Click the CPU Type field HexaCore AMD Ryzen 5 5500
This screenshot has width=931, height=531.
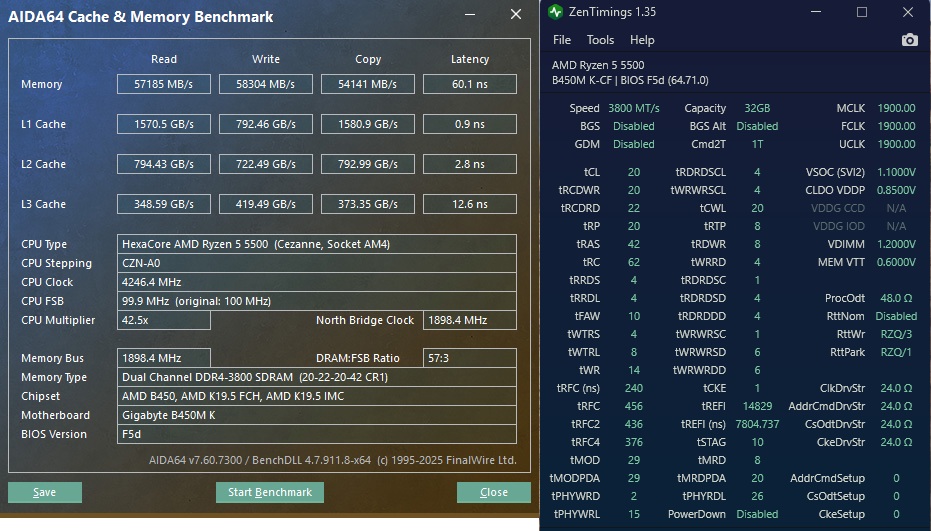pos(316,244)
